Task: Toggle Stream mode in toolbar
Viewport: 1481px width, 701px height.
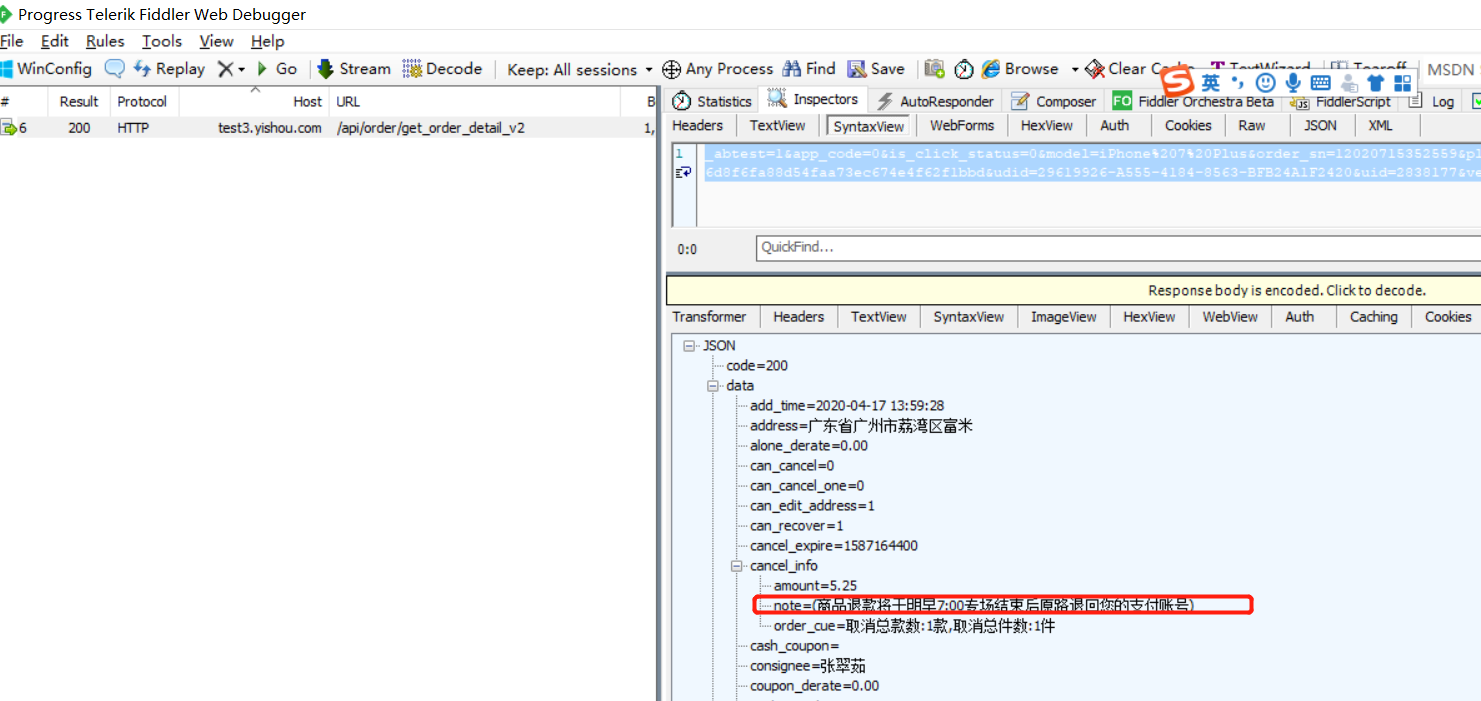Action: [x=354, y=69]
